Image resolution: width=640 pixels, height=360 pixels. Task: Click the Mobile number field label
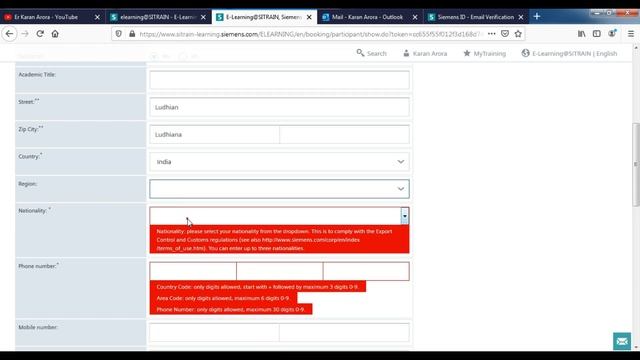coord(38,327)
